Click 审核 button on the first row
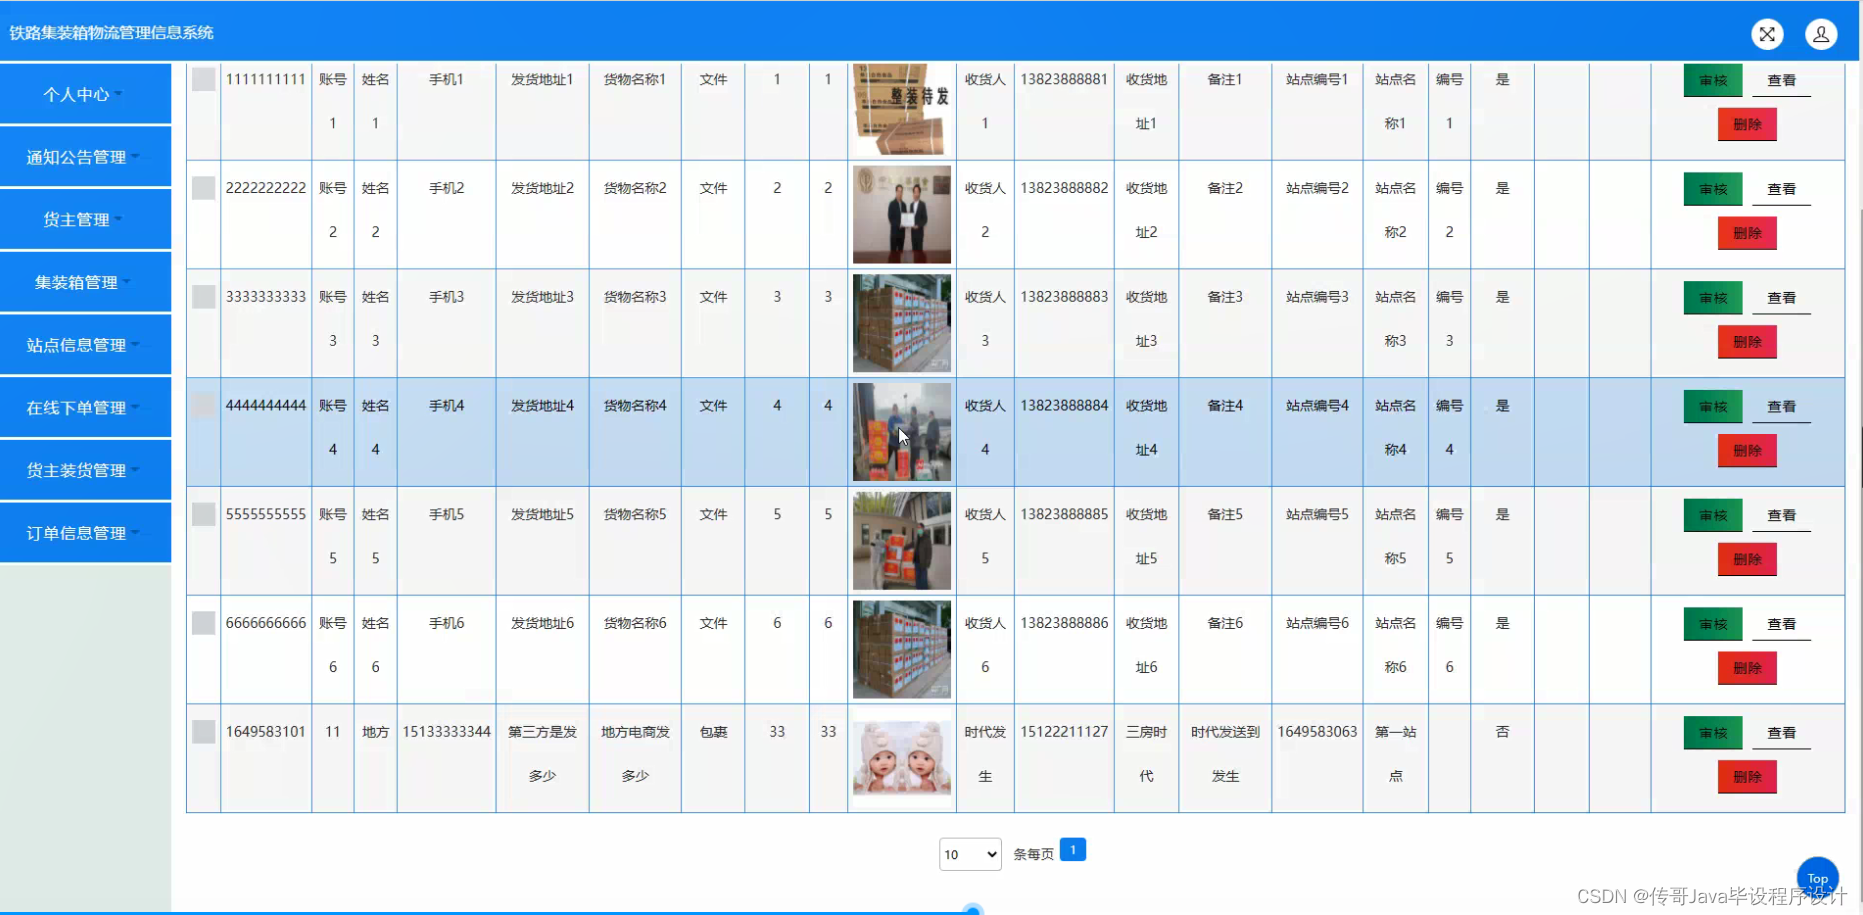Viewport: 1863px width, 915px height. (1712, 79)
